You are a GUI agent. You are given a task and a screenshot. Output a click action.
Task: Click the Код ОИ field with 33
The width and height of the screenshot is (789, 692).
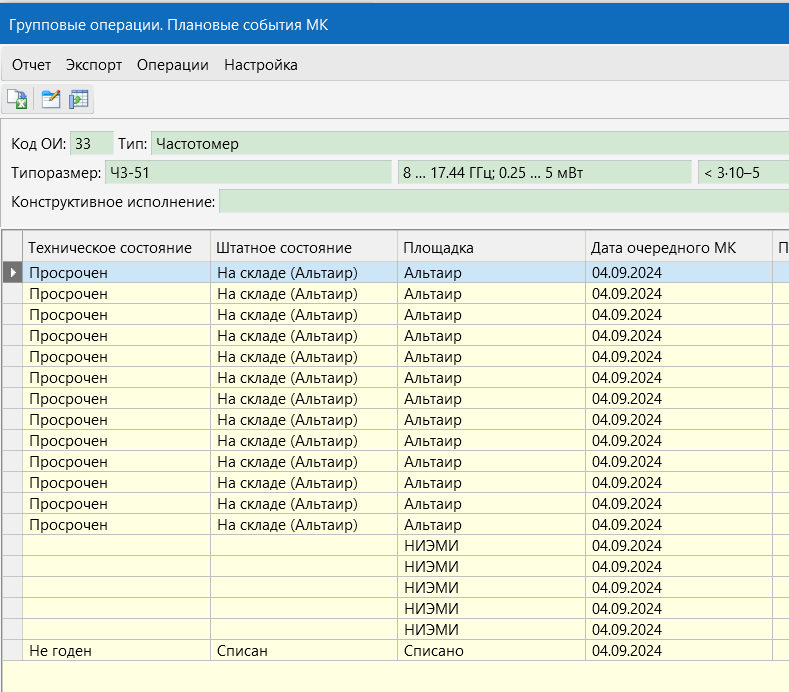pyautogui.click(x=92, y=143)
